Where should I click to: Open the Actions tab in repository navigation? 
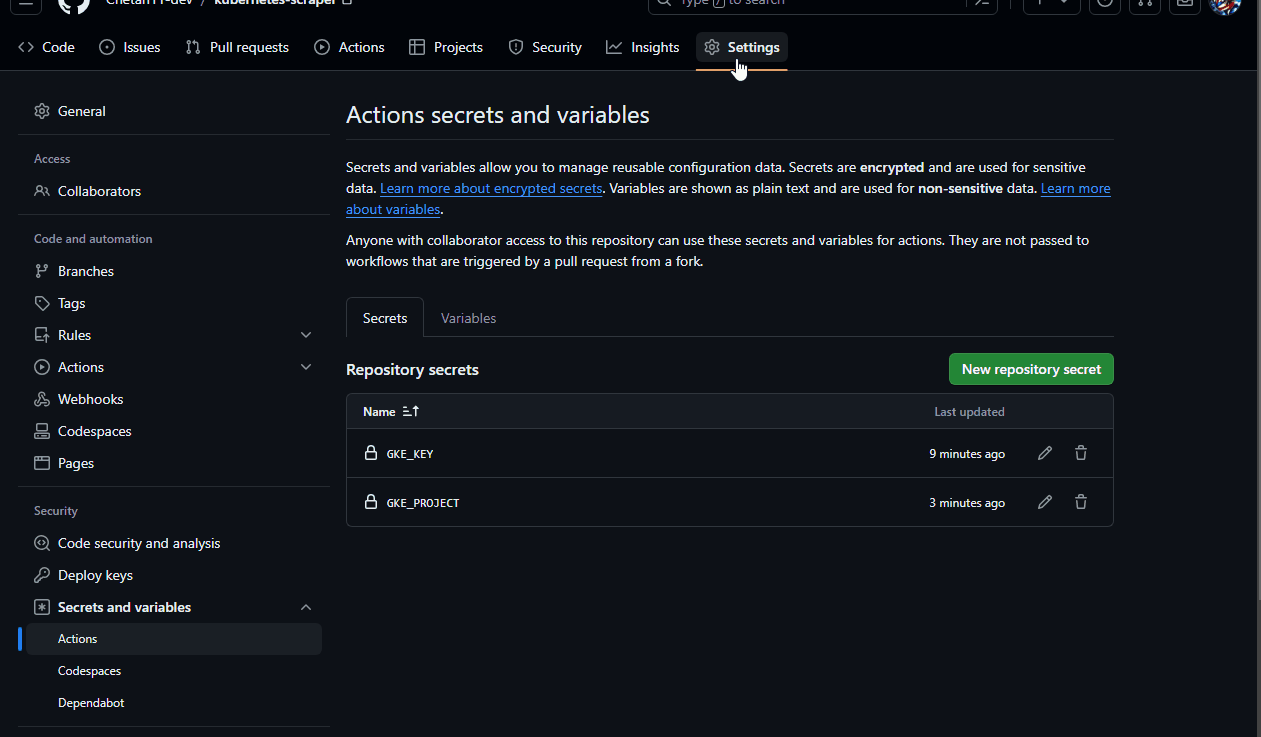(x=349, y=47)
